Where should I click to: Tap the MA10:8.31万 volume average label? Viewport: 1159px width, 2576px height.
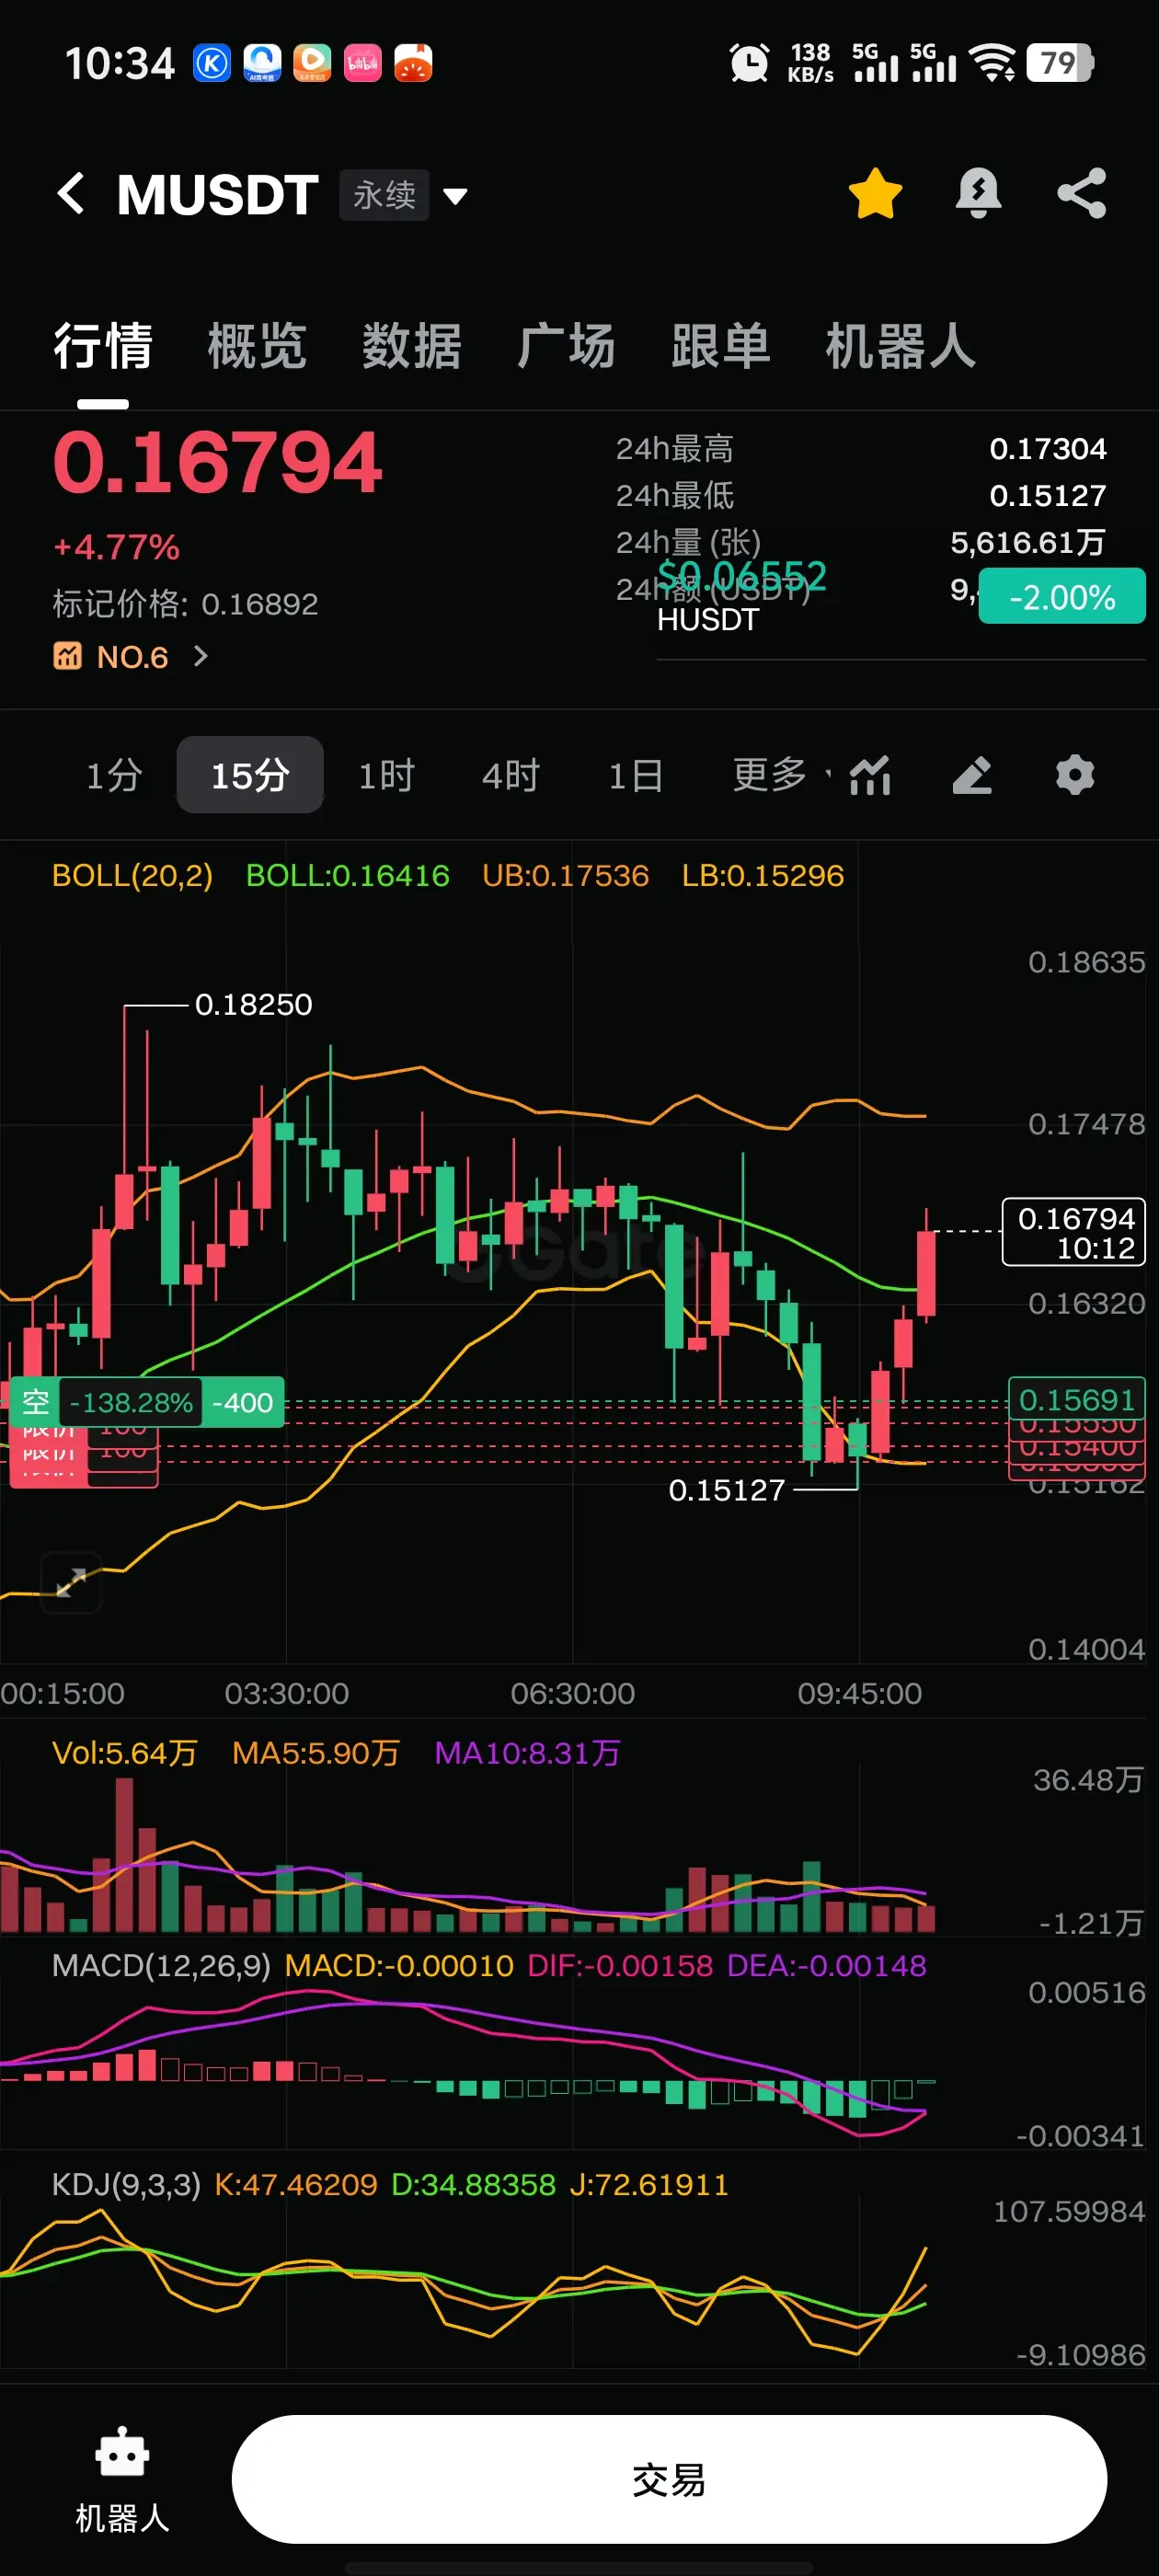tap(528, 1752)
